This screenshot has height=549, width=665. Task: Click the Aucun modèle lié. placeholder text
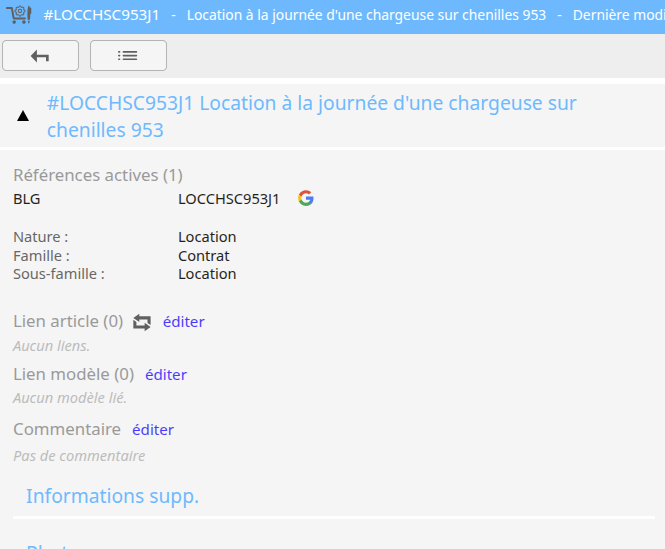70,398
